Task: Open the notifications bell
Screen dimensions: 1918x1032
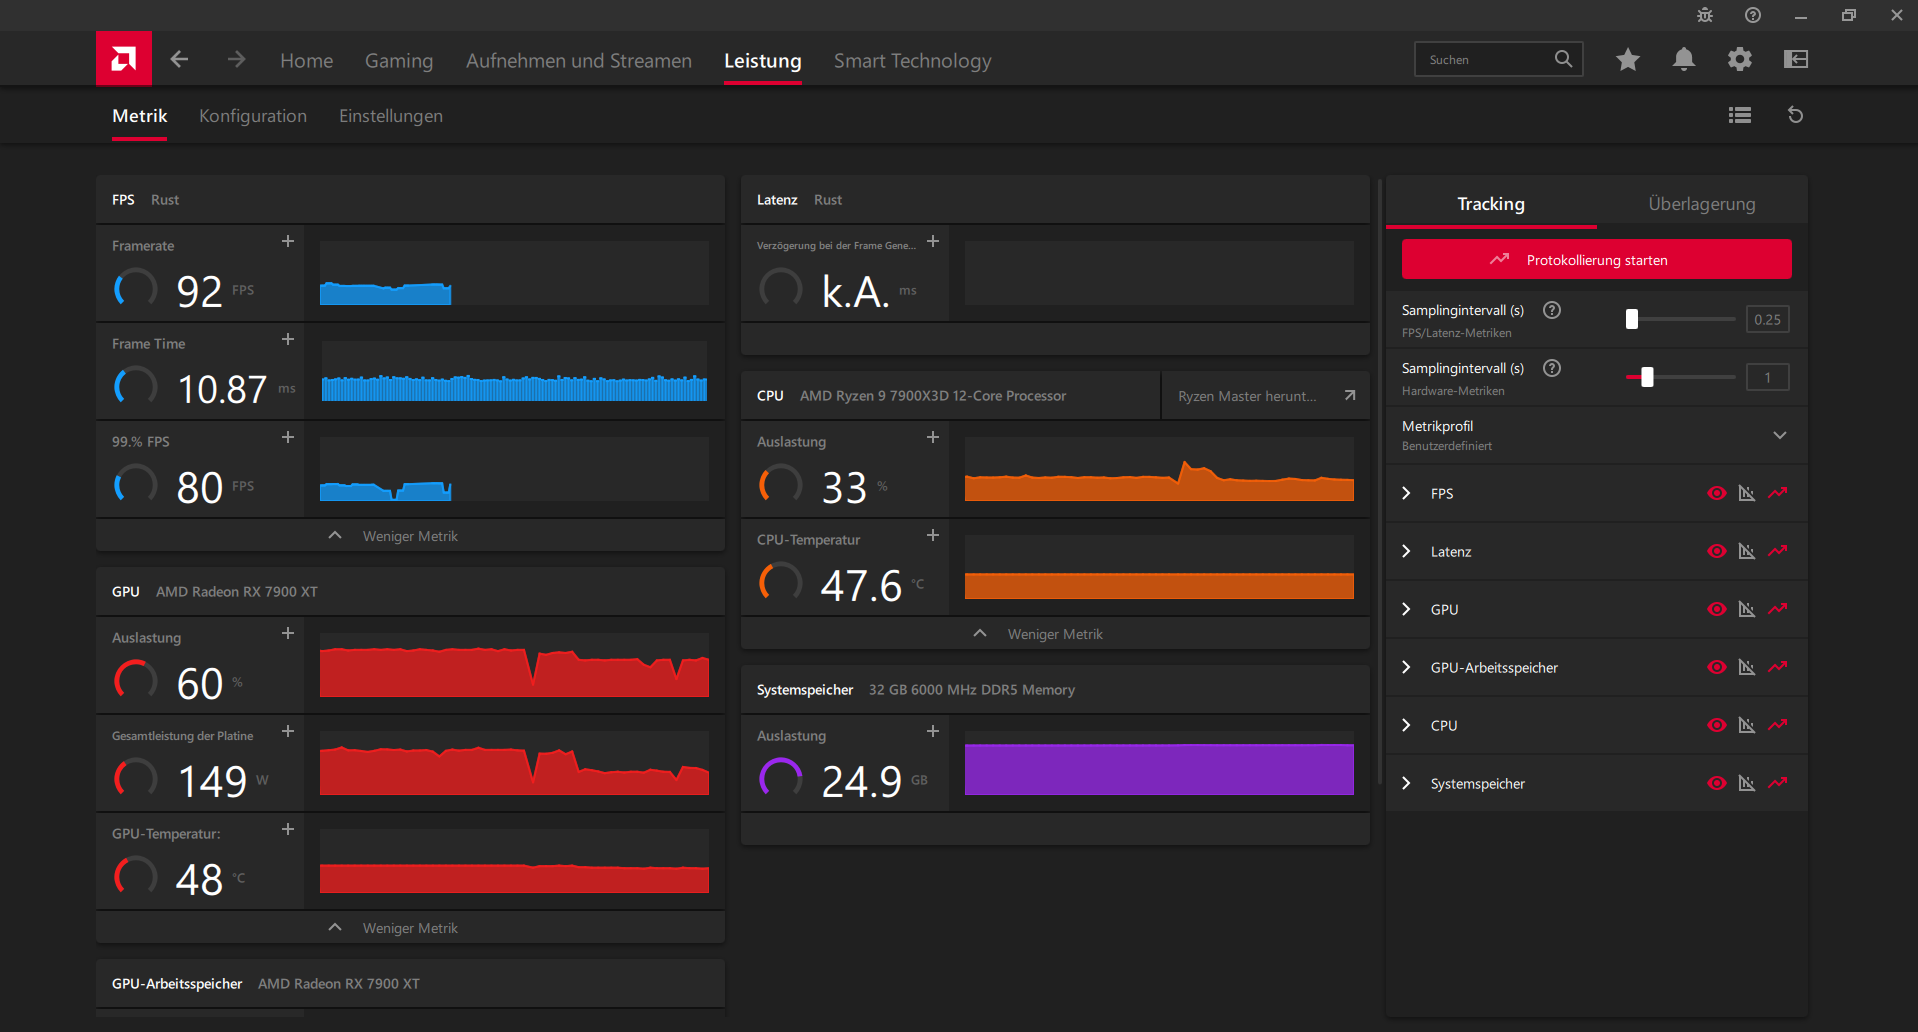Action: pyautogui.click(x=1684, y=59)
